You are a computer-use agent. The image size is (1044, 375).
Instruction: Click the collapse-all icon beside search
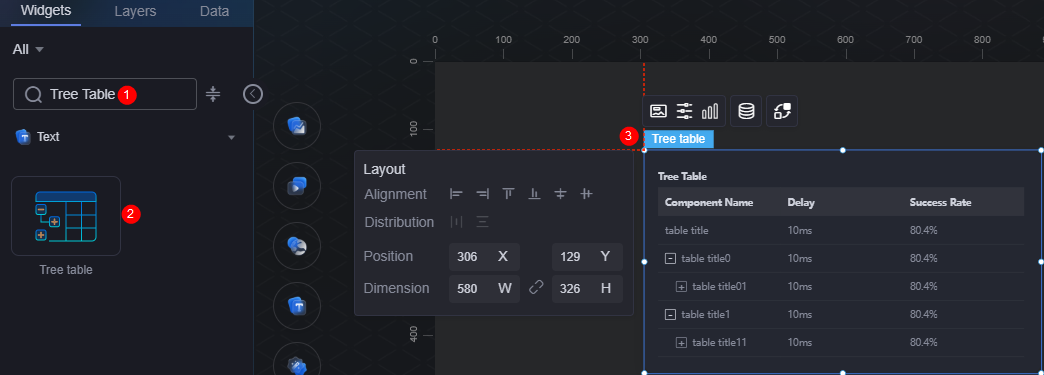pyautogui.click(x=212, y=94)
